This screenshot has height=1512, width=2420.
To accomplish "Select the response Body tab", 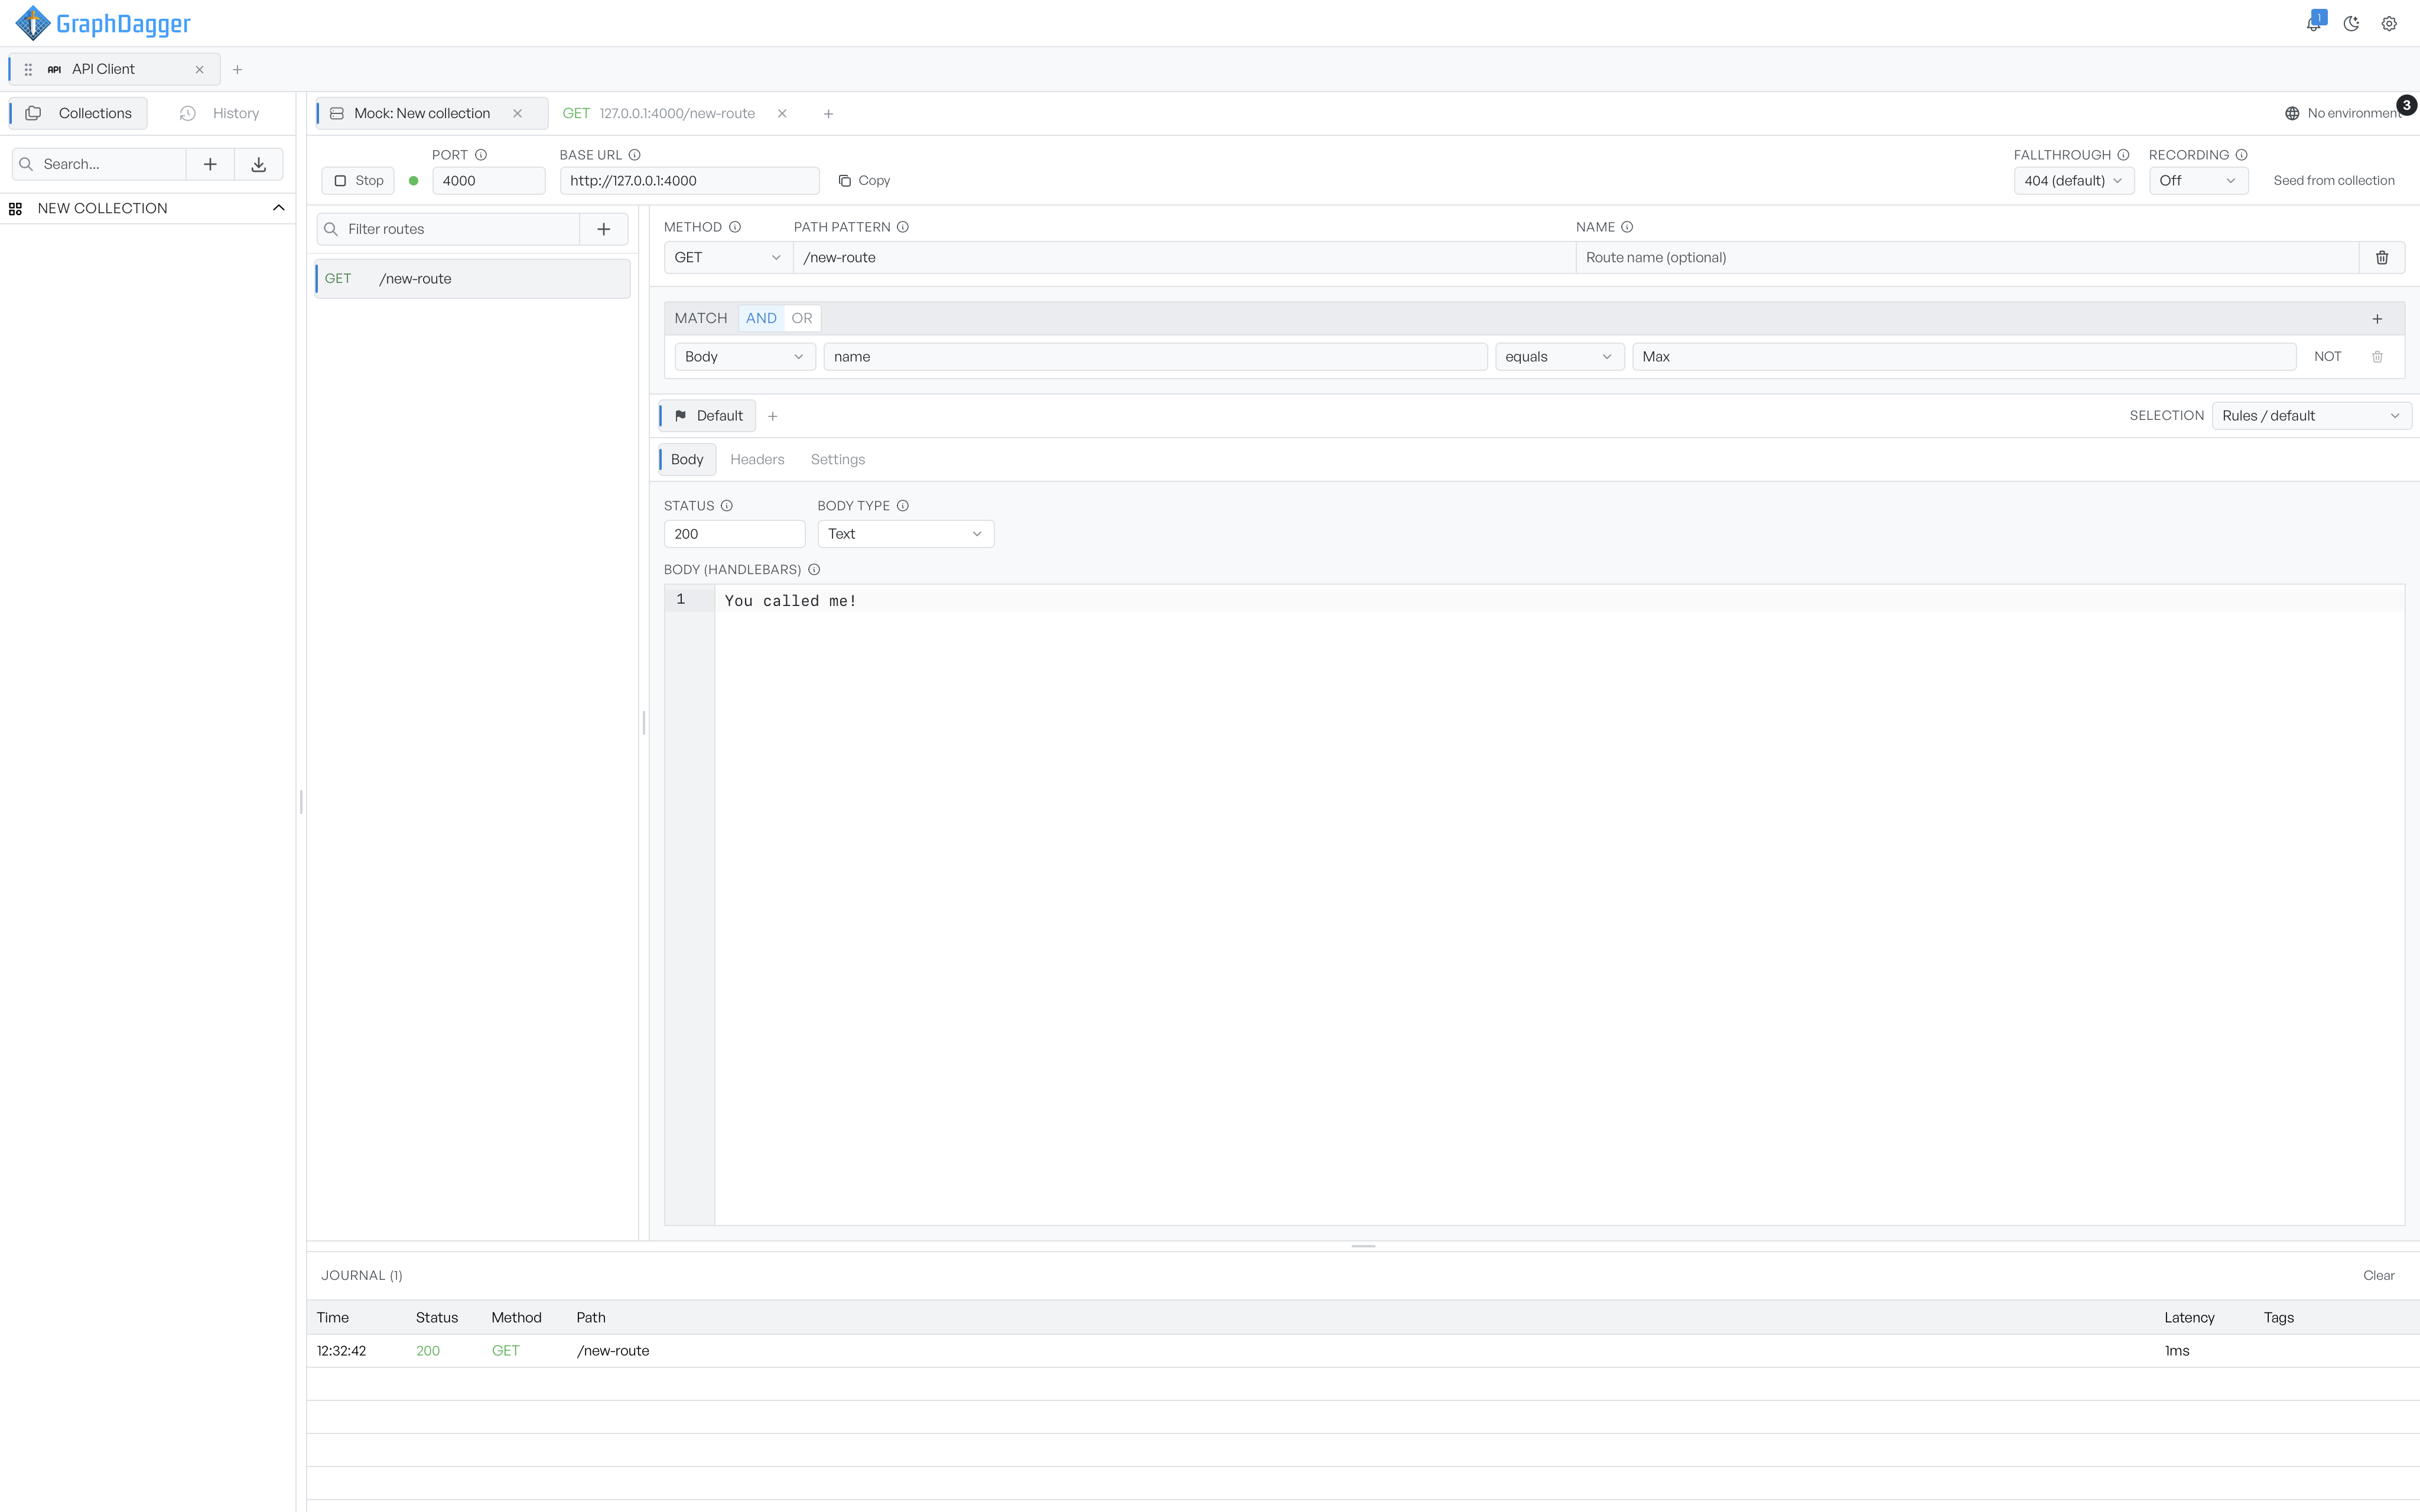I will [x=687, y=460].
